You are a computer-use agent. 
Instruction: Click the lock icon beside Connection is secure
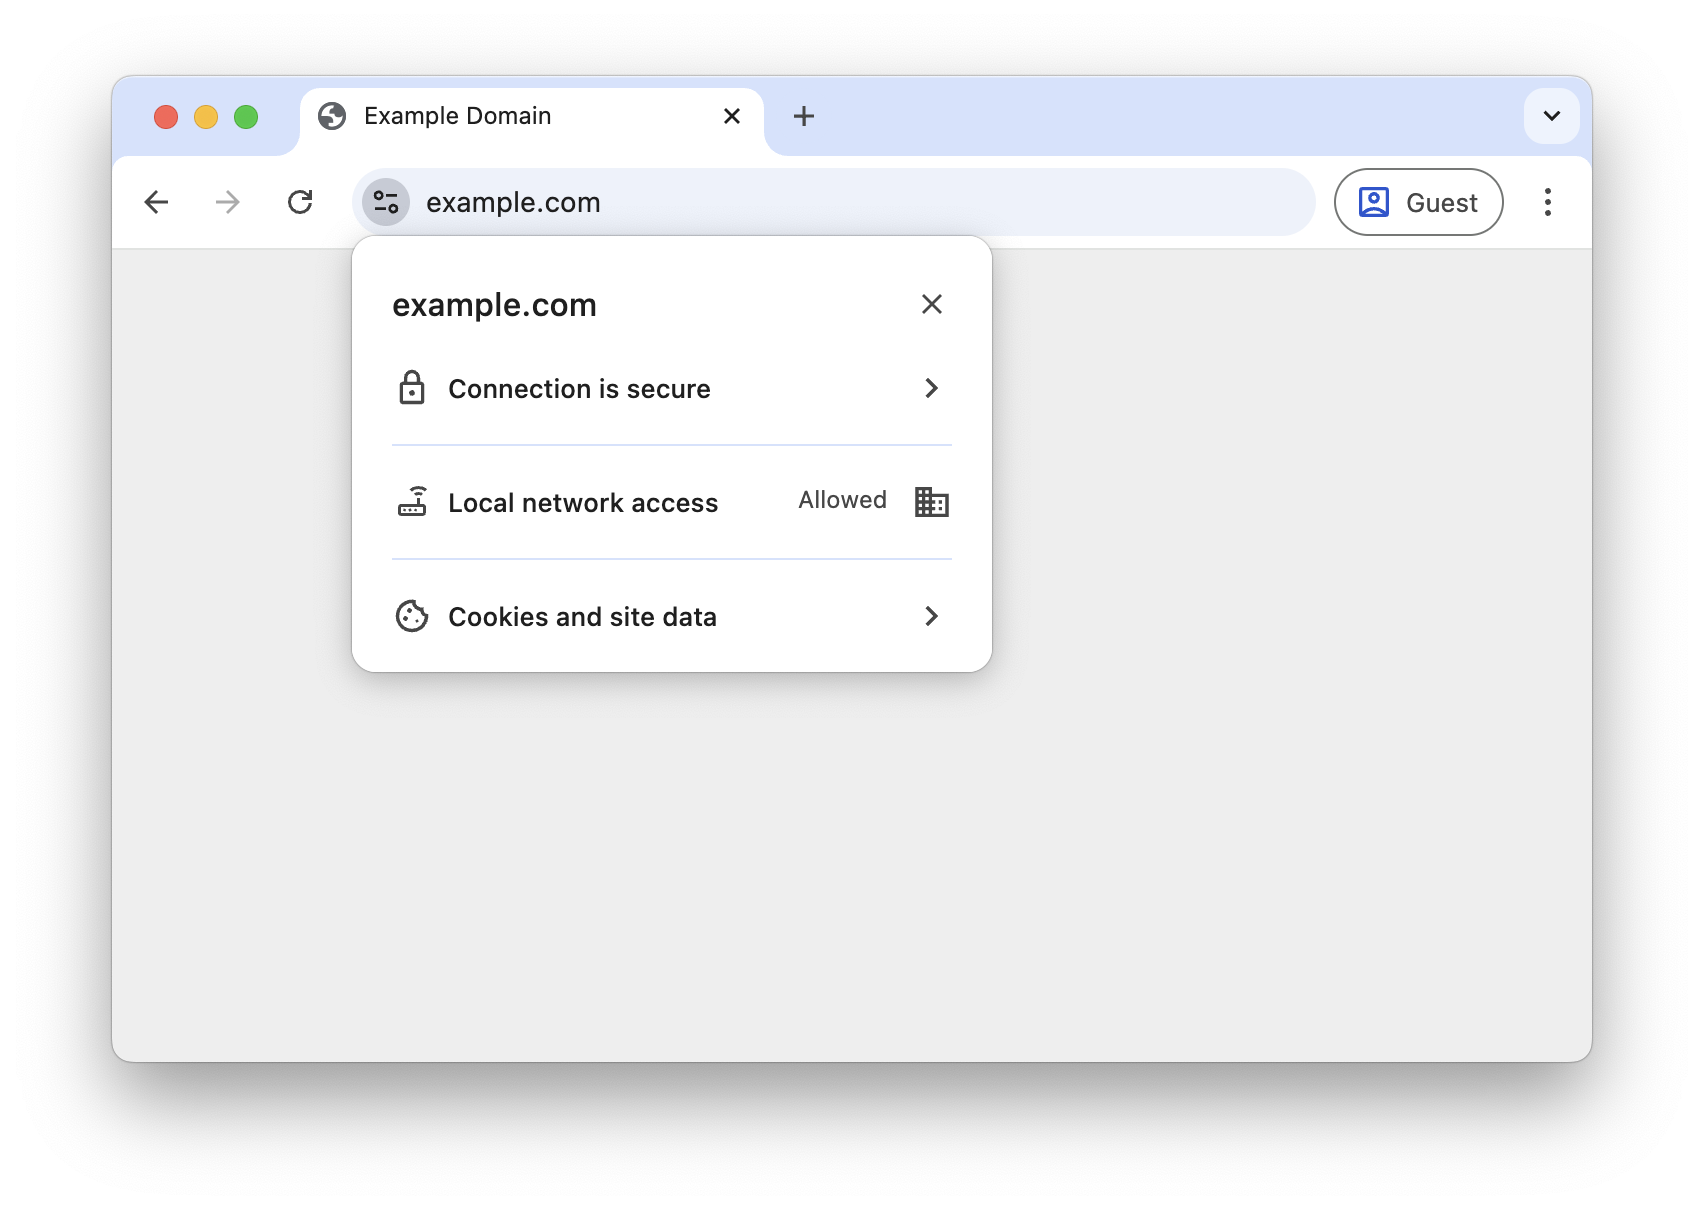[412, 388]
